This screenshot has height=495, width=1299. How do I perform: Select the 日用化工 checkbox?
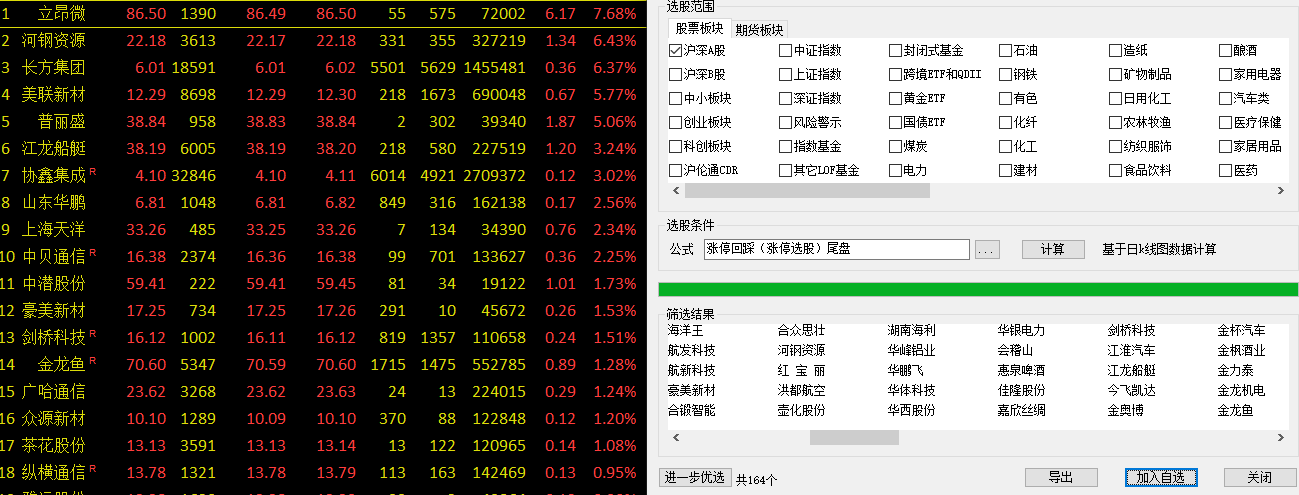[1116, 98]
